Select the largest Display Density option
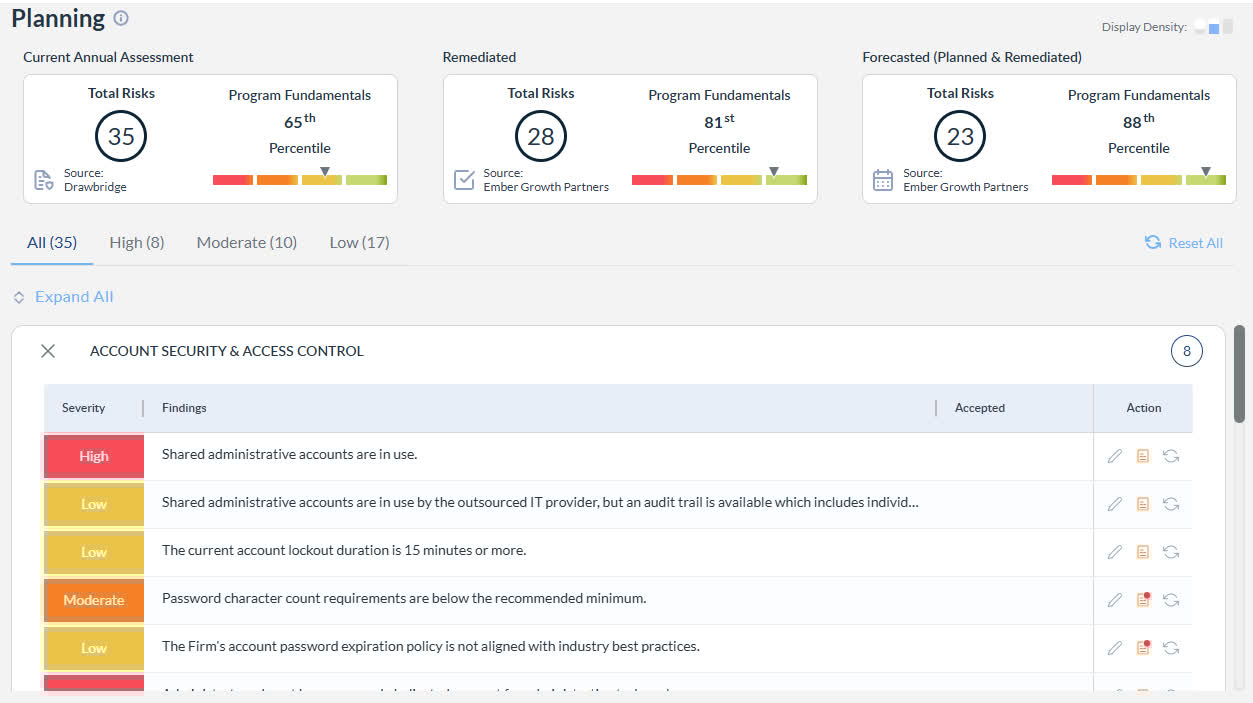This screenshot has height=703, width=1253. pyautogui.click(x=1228, y=28)
